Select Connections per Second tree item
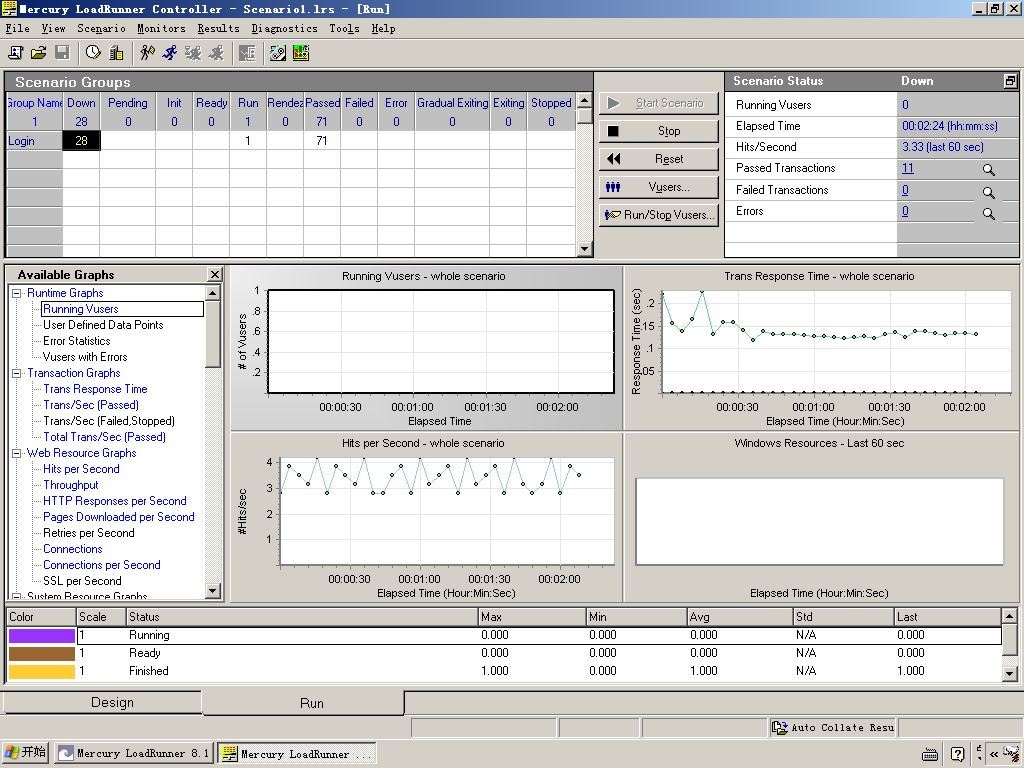Screen dimensions: 1024x768 pos(102,565)
